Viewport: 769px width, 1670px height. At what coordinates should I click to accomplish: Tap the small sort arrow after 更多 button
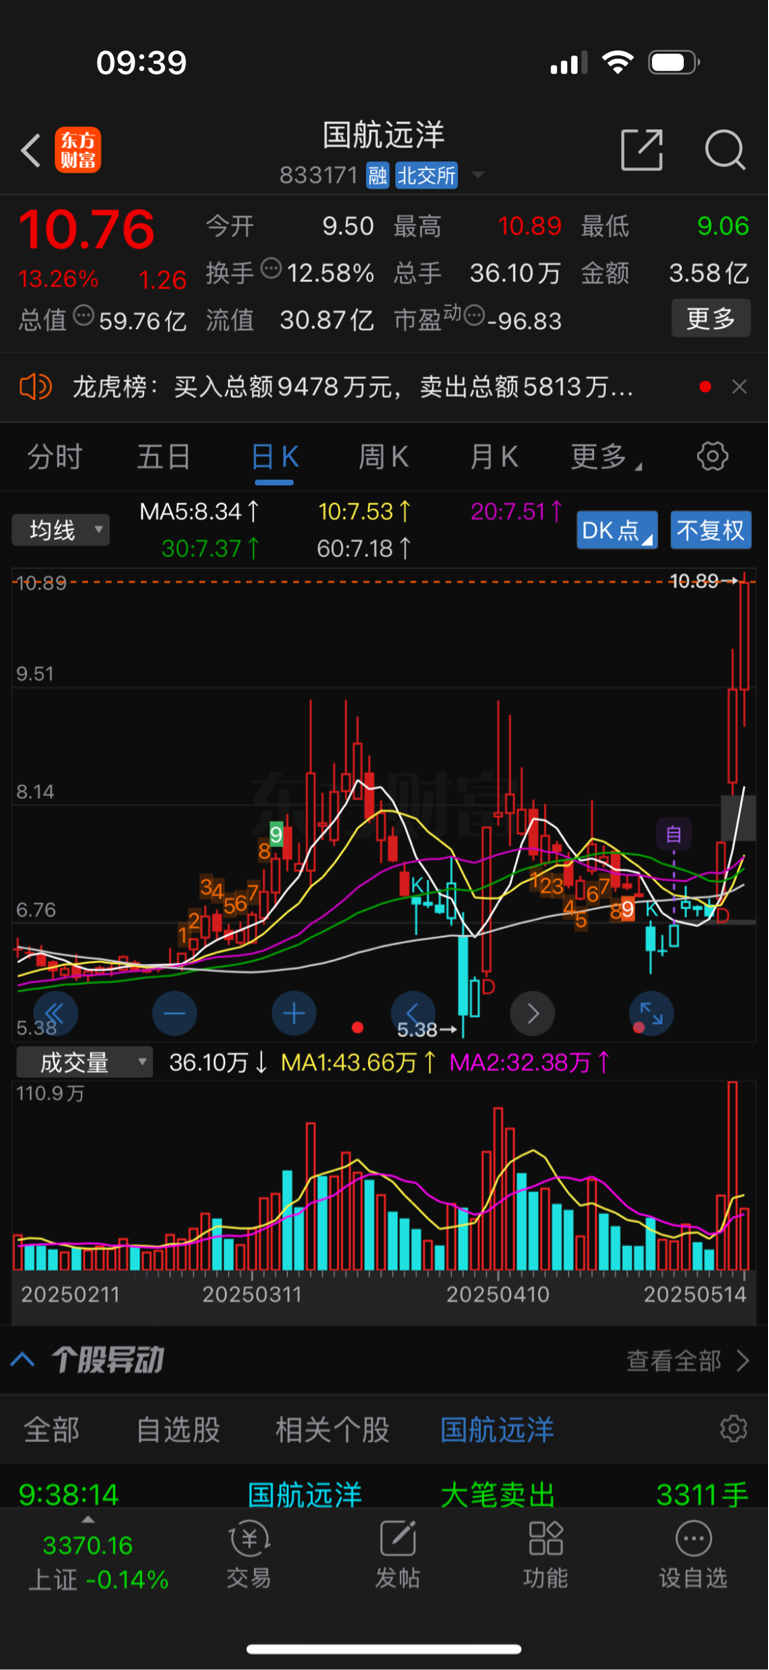click(639, 467)
